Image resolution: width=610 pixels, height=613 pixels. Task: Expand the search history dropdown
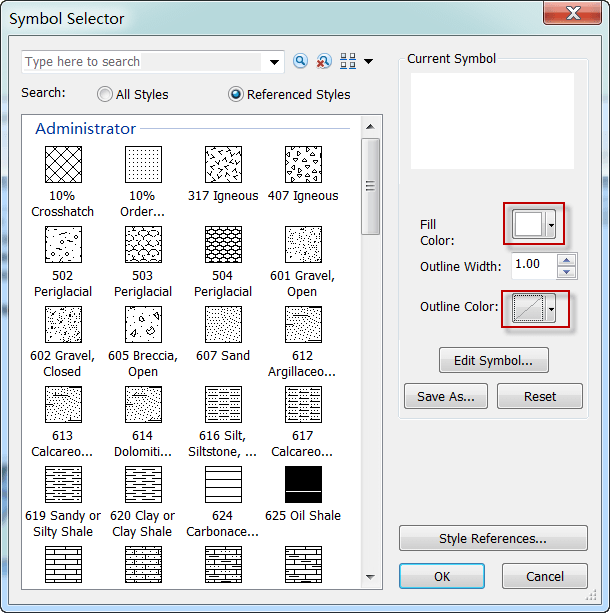point(274,62)
